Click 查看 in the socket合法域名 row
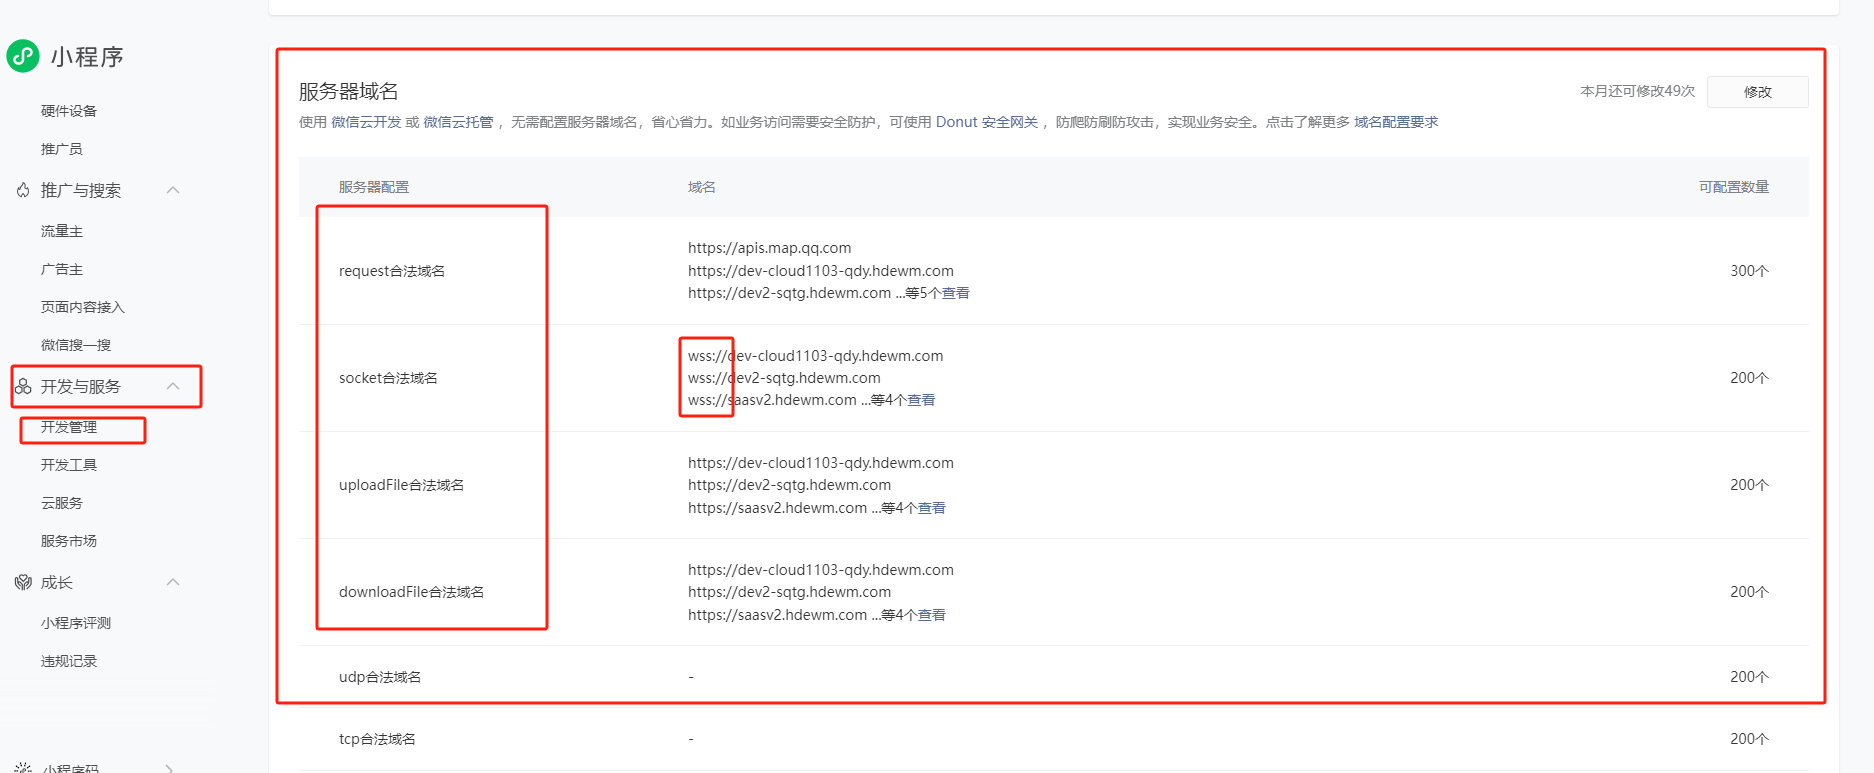 click(921, 400)
